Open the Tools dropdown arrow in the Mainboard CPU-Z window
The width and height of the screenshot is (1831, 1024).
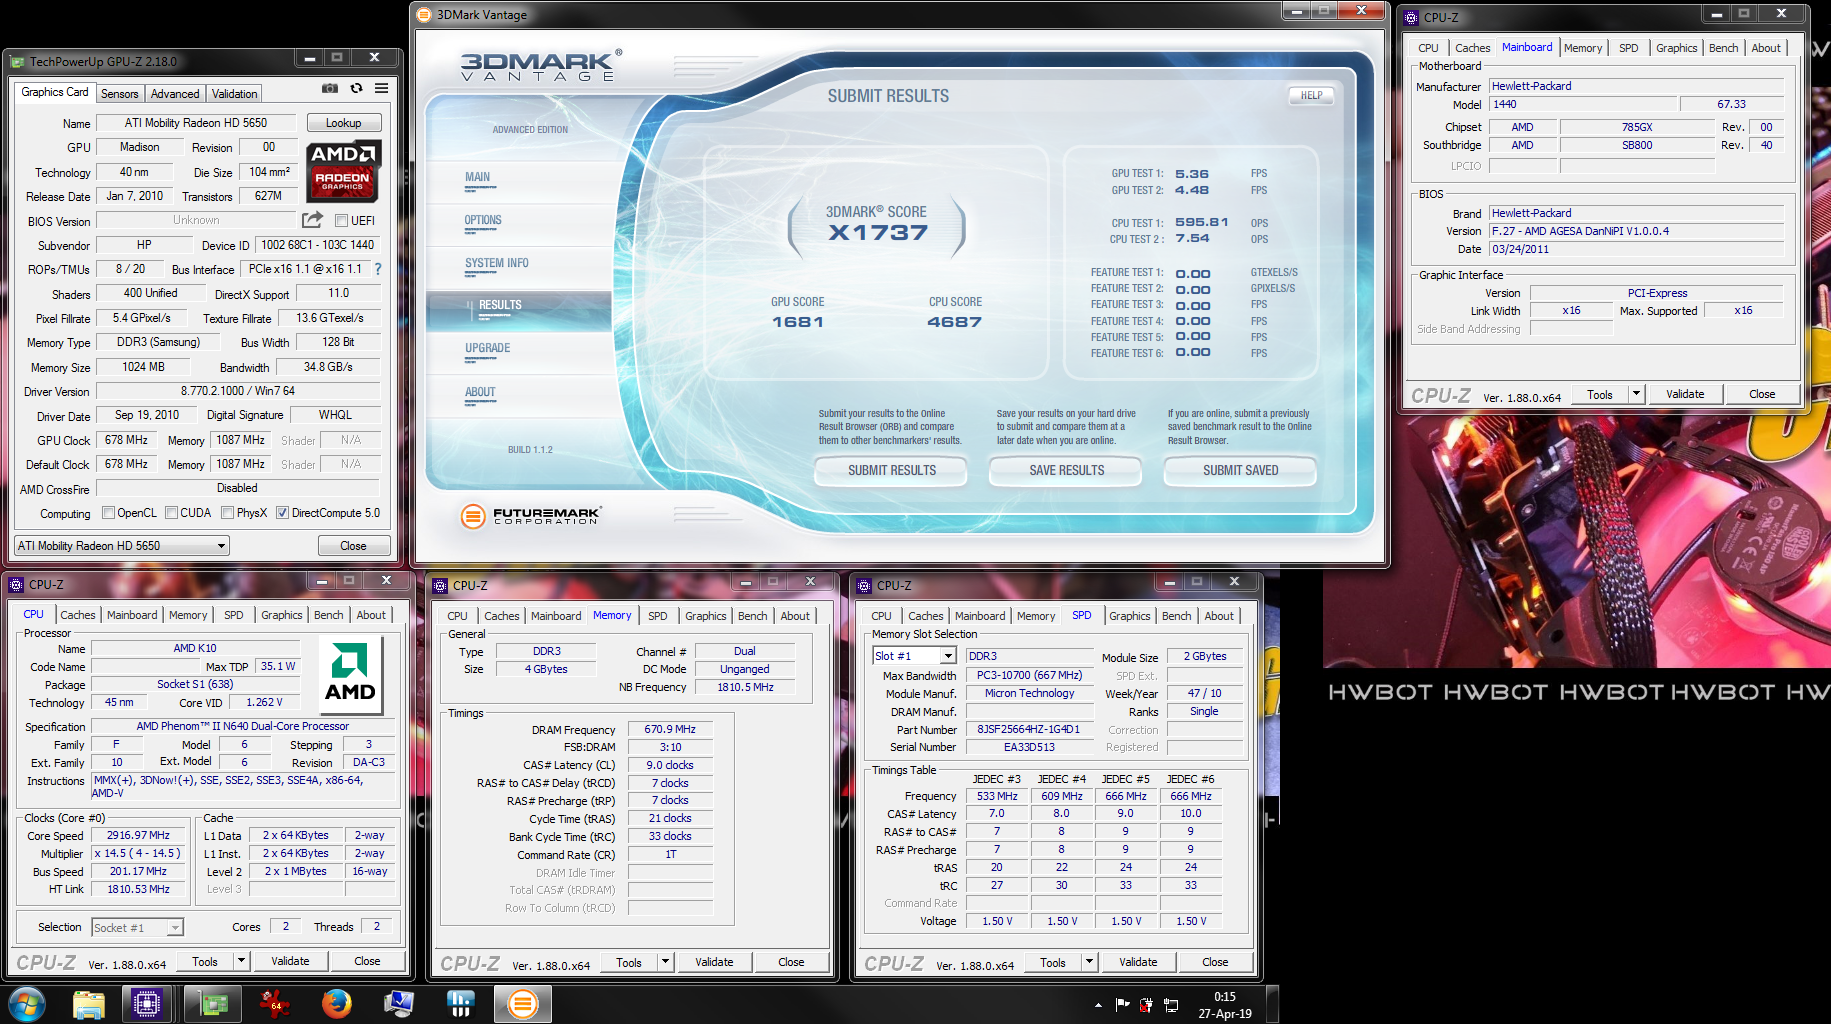point(1636,394)
